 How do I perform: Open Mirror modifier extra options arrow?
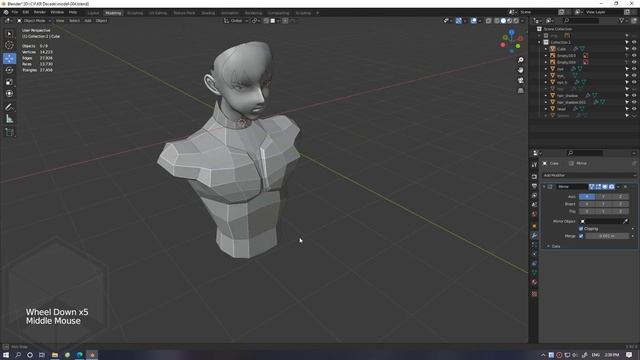coord(618,187)
